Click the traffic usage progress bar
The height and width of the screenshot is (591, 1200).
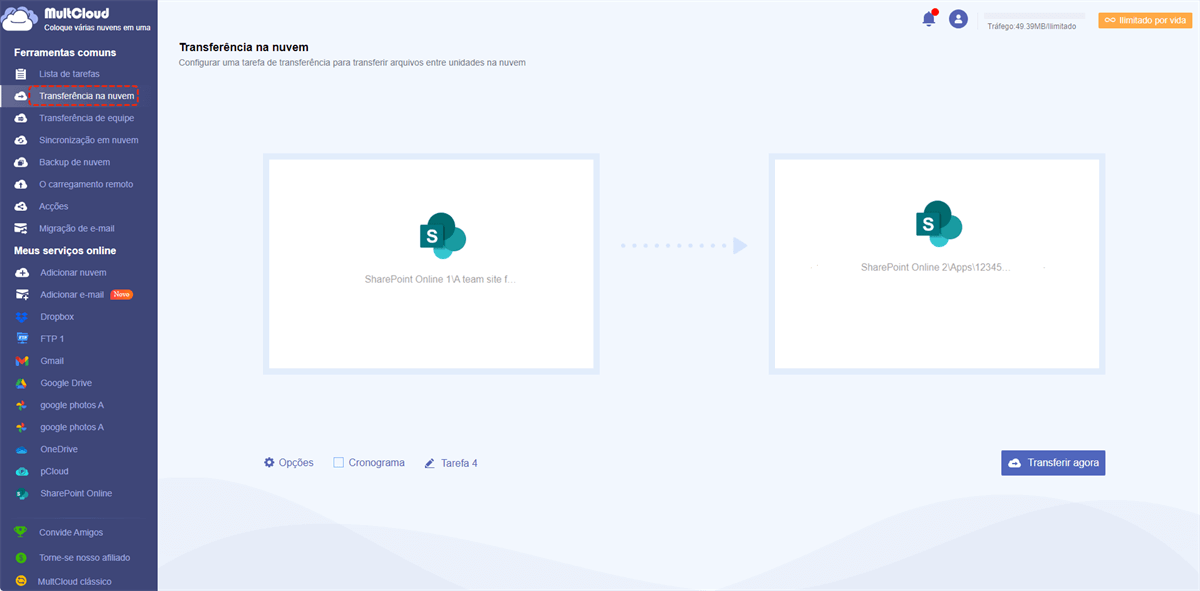1034,16
